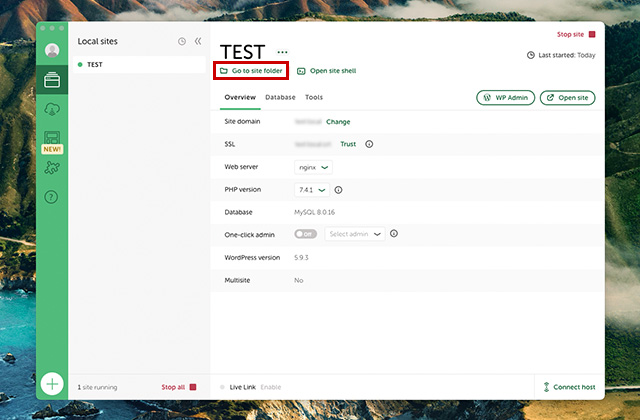Click Connect host
640x420 pixels.
[569, 387]
